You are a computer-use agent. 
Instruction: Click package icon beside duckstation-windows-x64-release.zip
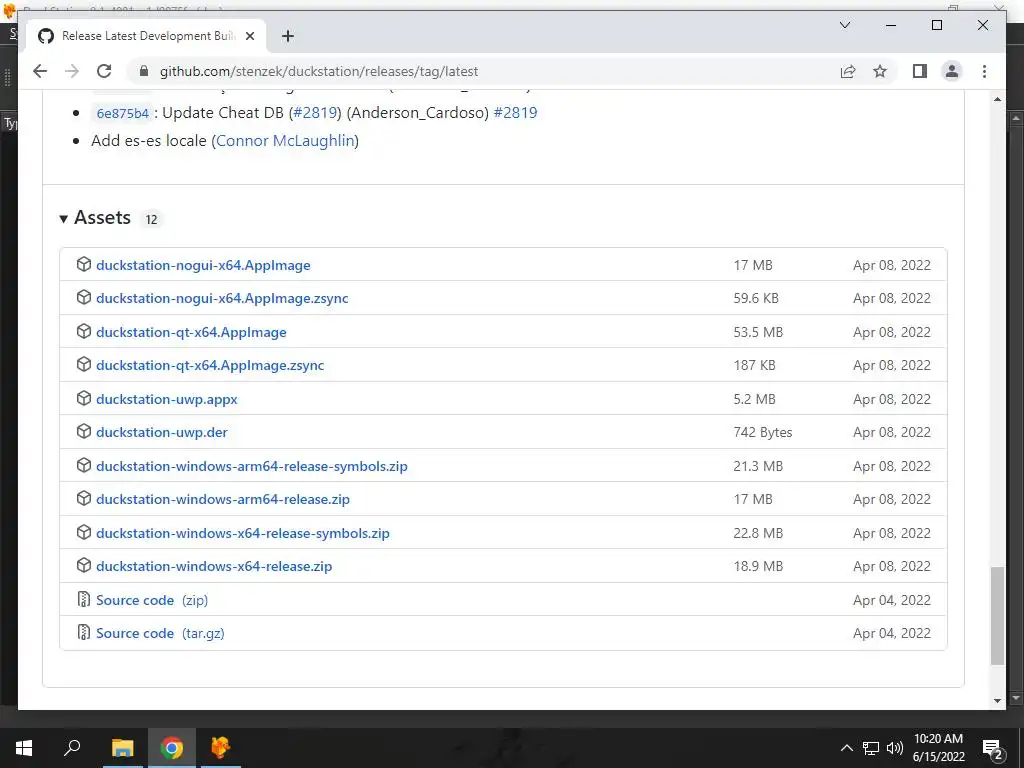tap(84, 566)
